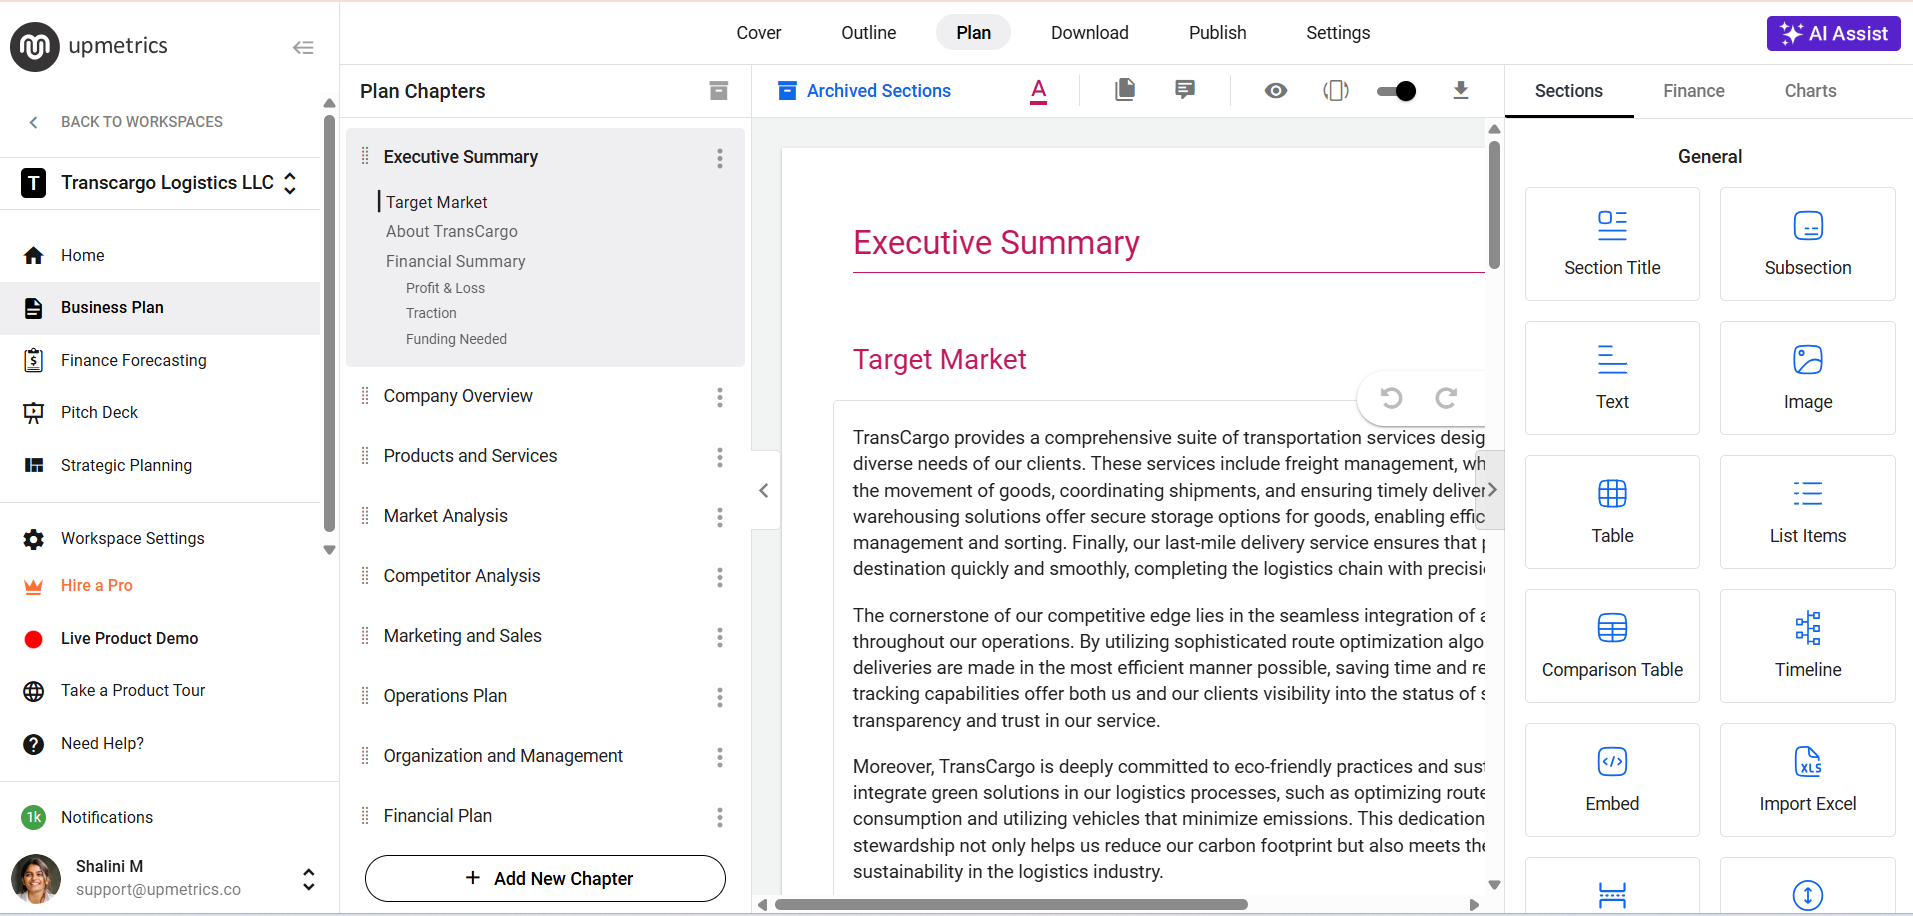
Task: Switch to the Finance panel tab
Action: click(x=1694, y=91)
